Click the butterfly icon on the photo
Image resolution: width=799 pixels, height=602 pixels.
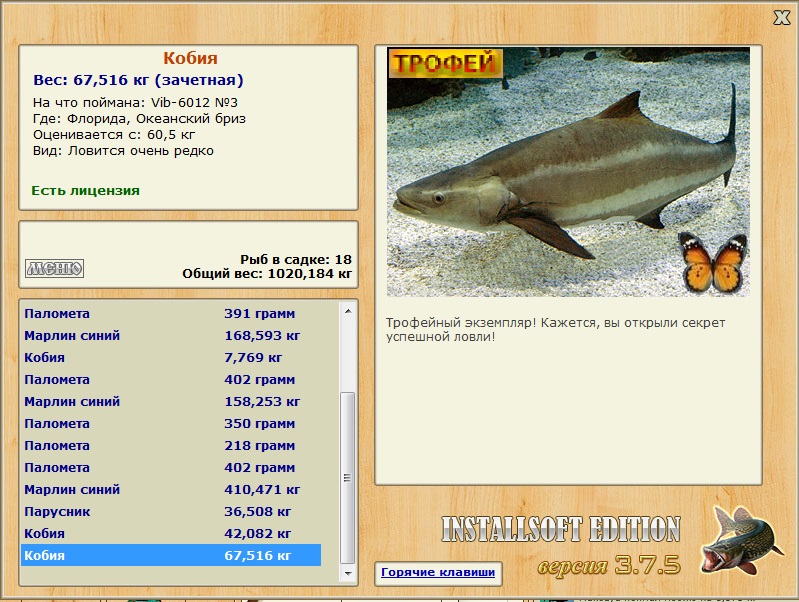713,263
